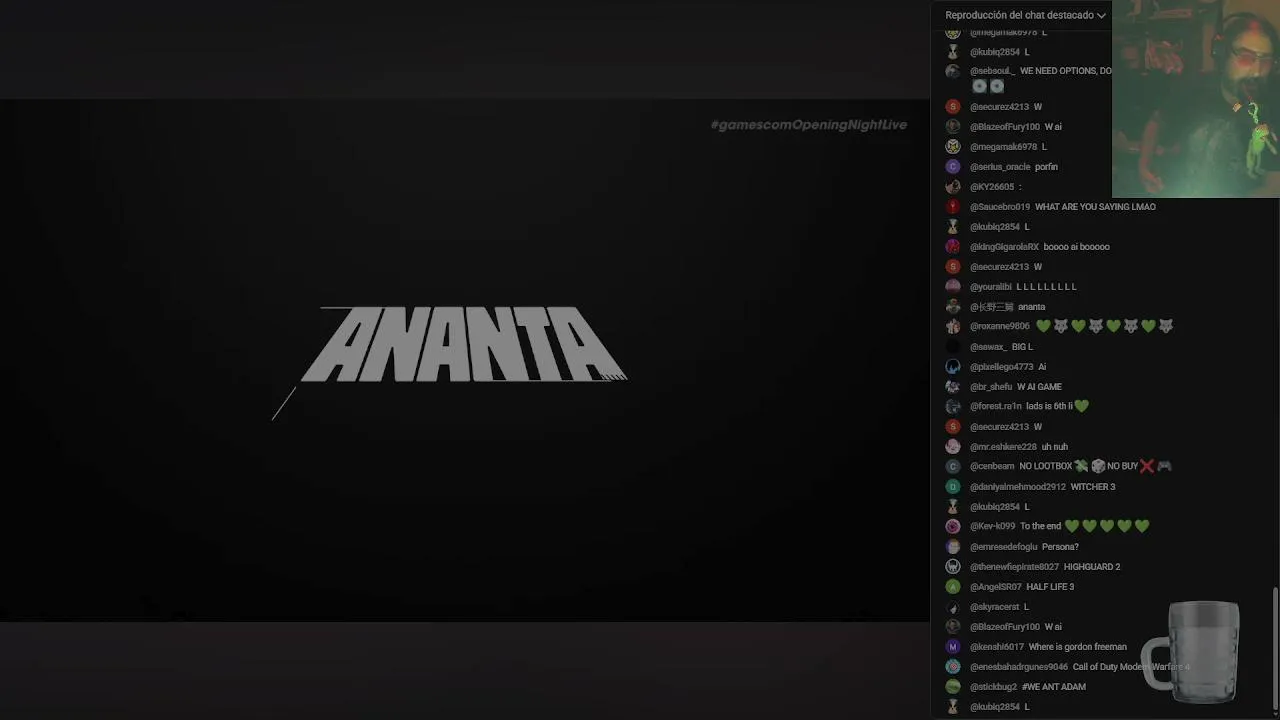Click the Kev-k099 avatar icon

pos(953,526)
